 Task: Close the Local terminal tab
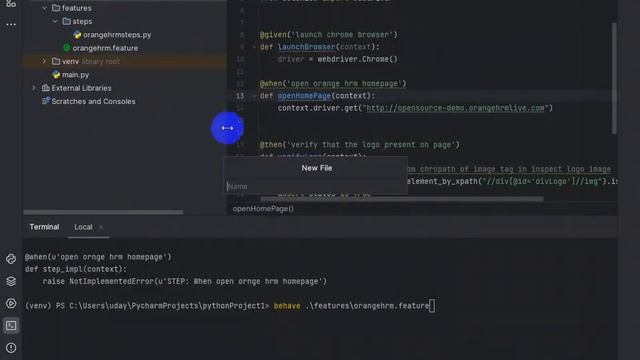(101, 227)
